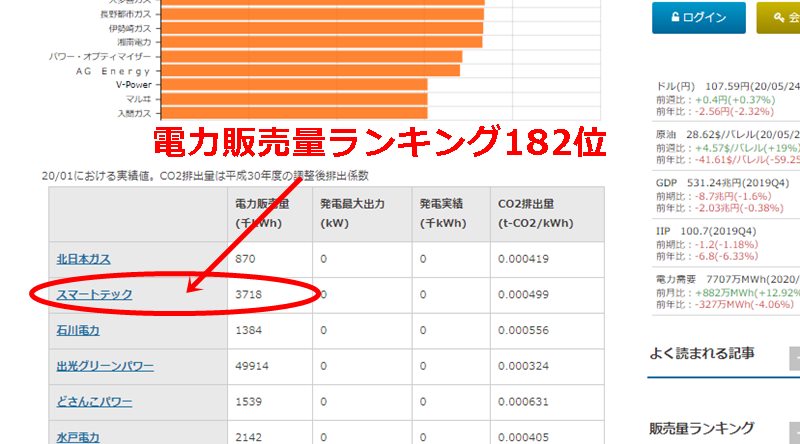The height and width of the screenshot is (444, 800).
Task: Click the gray button beside よく読まれる記事
Action: [794, 358]
